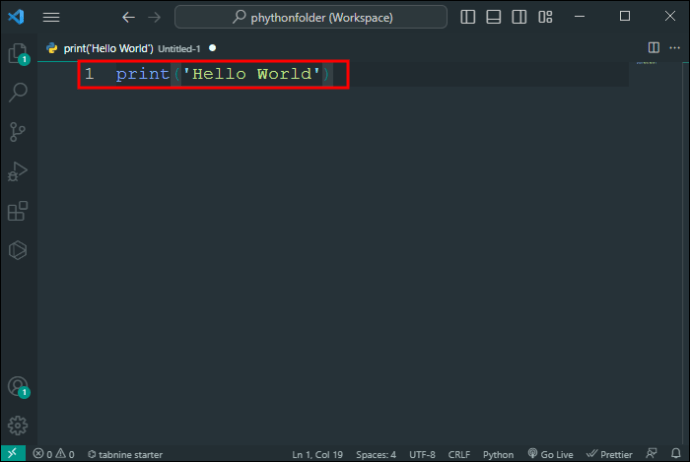Change encoding via UTF-8

point(422,454)
